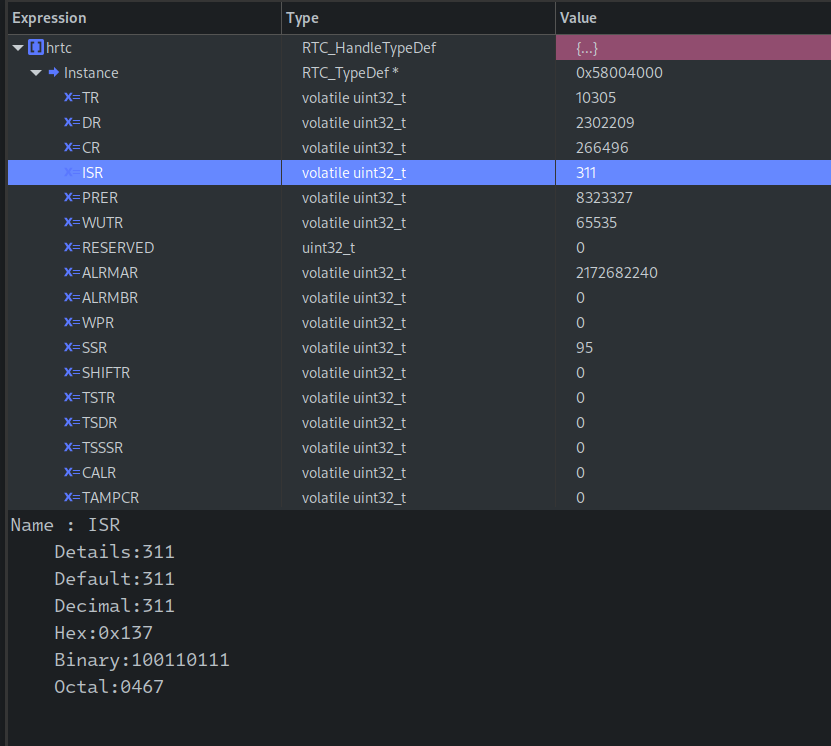The image size is (831, 746).
Task: Click the struct icon beside hrtc
Action: coord(34,47)
